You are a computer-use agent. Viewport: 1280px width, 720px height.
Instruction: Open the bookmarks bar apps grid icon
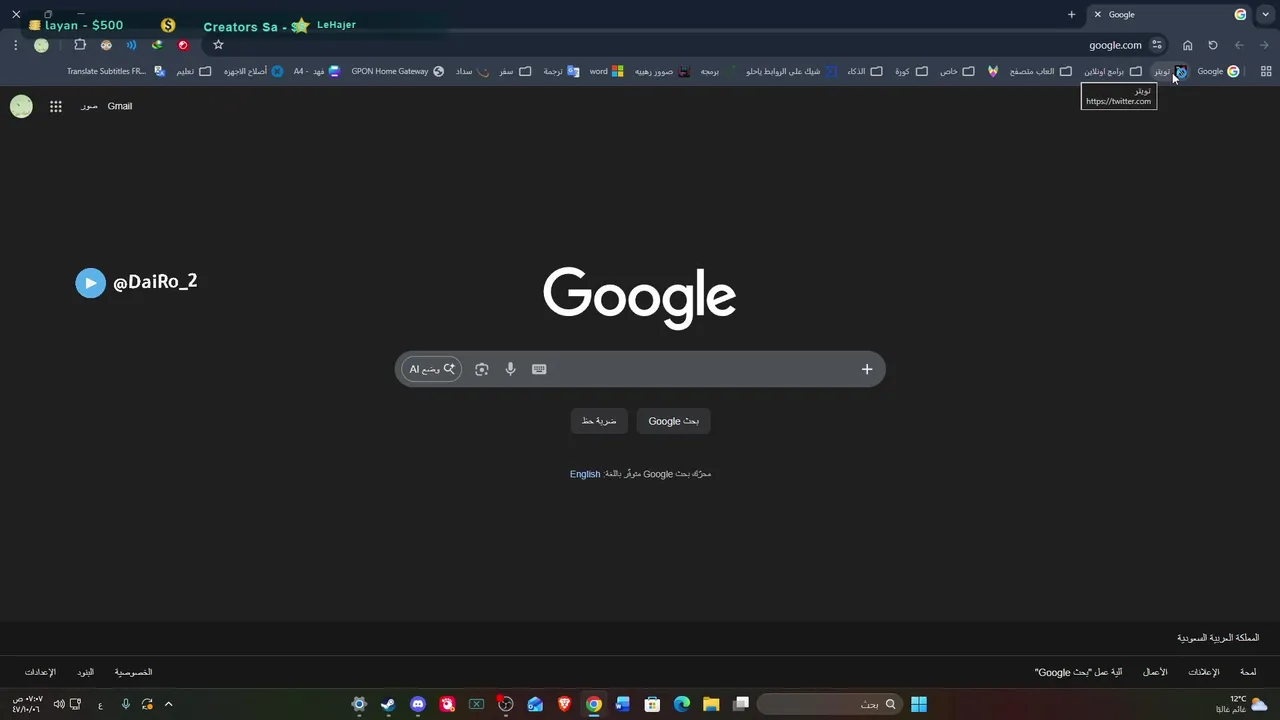point(1266,71)
